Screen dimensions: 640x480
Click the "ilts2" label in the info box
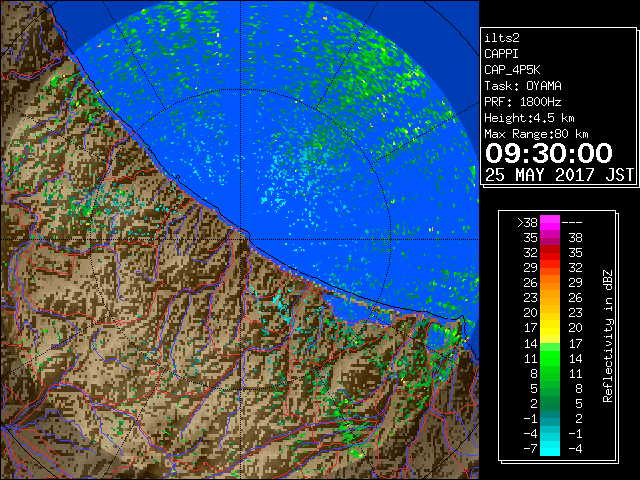[502, 38]
